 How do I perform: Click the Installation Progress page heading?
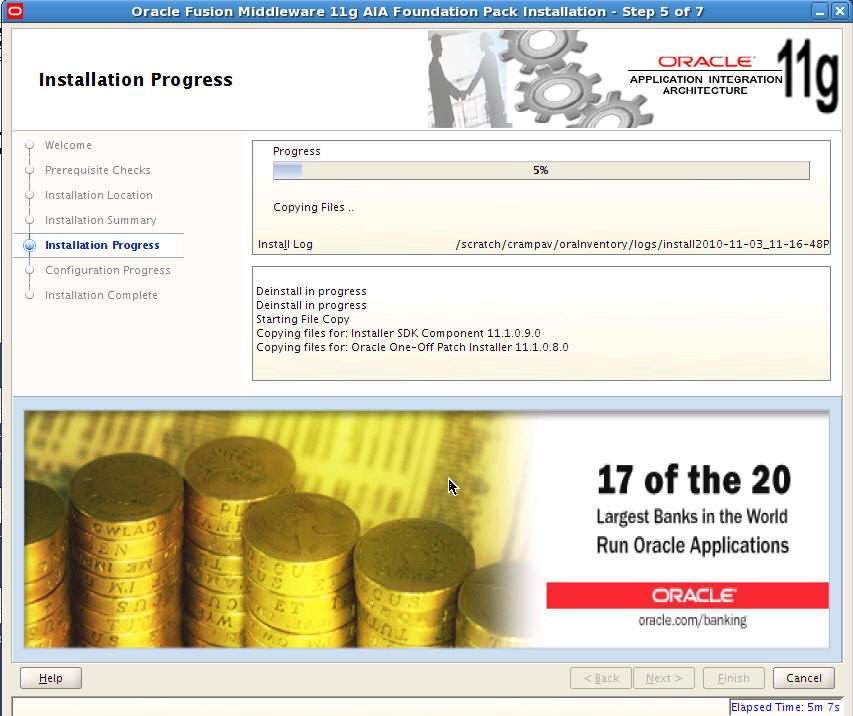click(135, 80)
